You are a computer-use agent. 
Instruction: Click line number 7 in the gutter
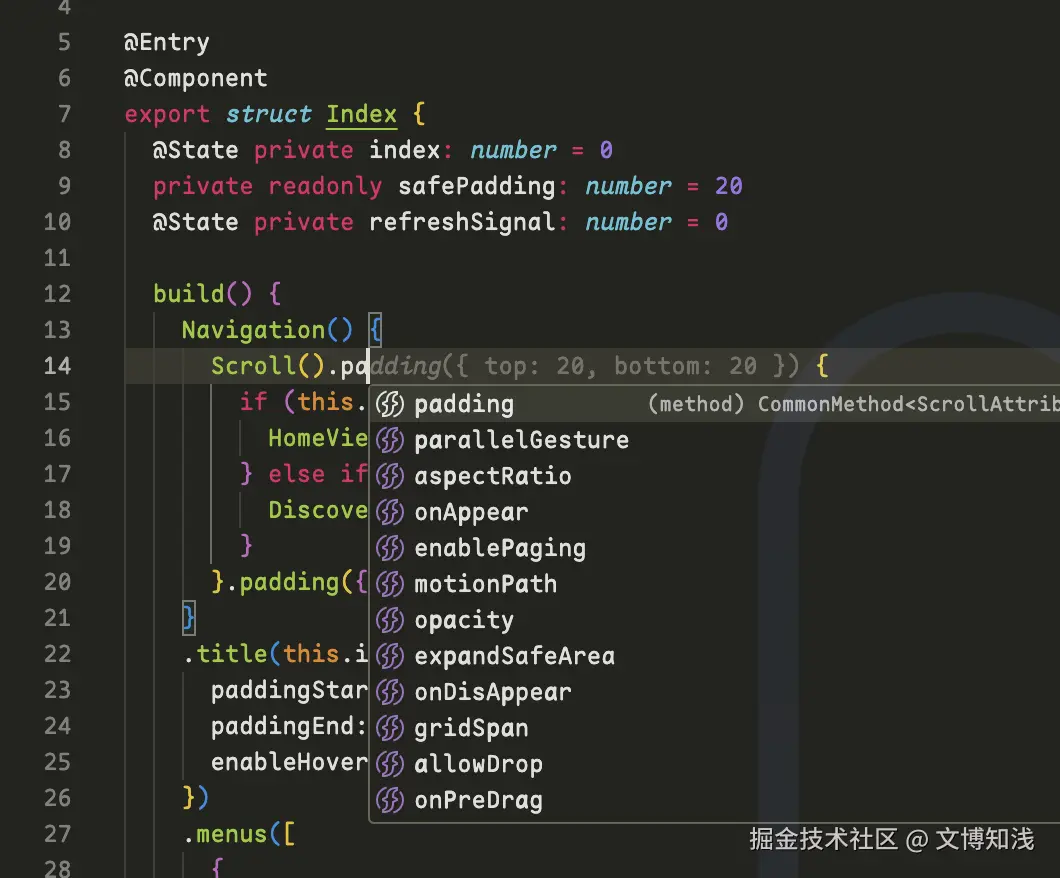[x=64, y=114]
